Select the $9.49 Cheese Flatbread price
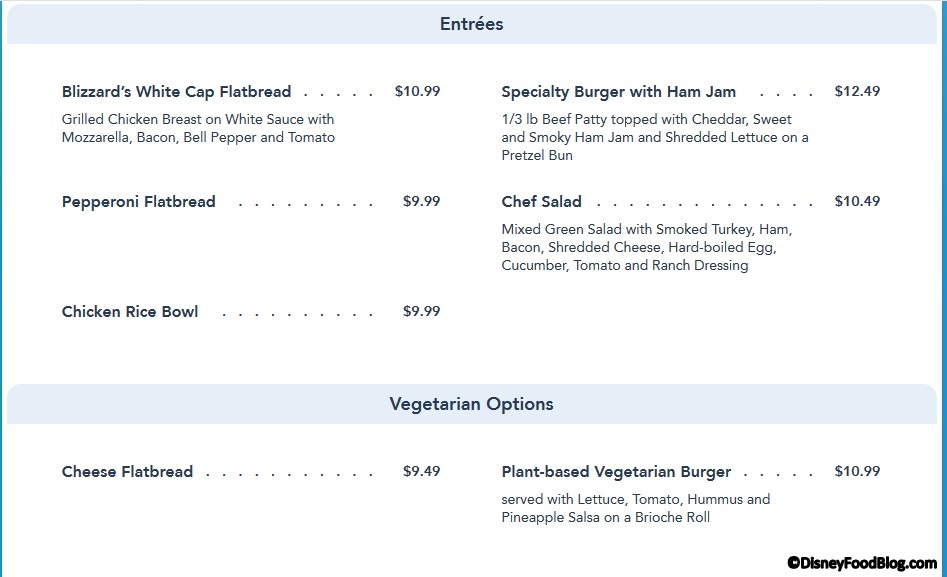 click(x=421, y=471)
